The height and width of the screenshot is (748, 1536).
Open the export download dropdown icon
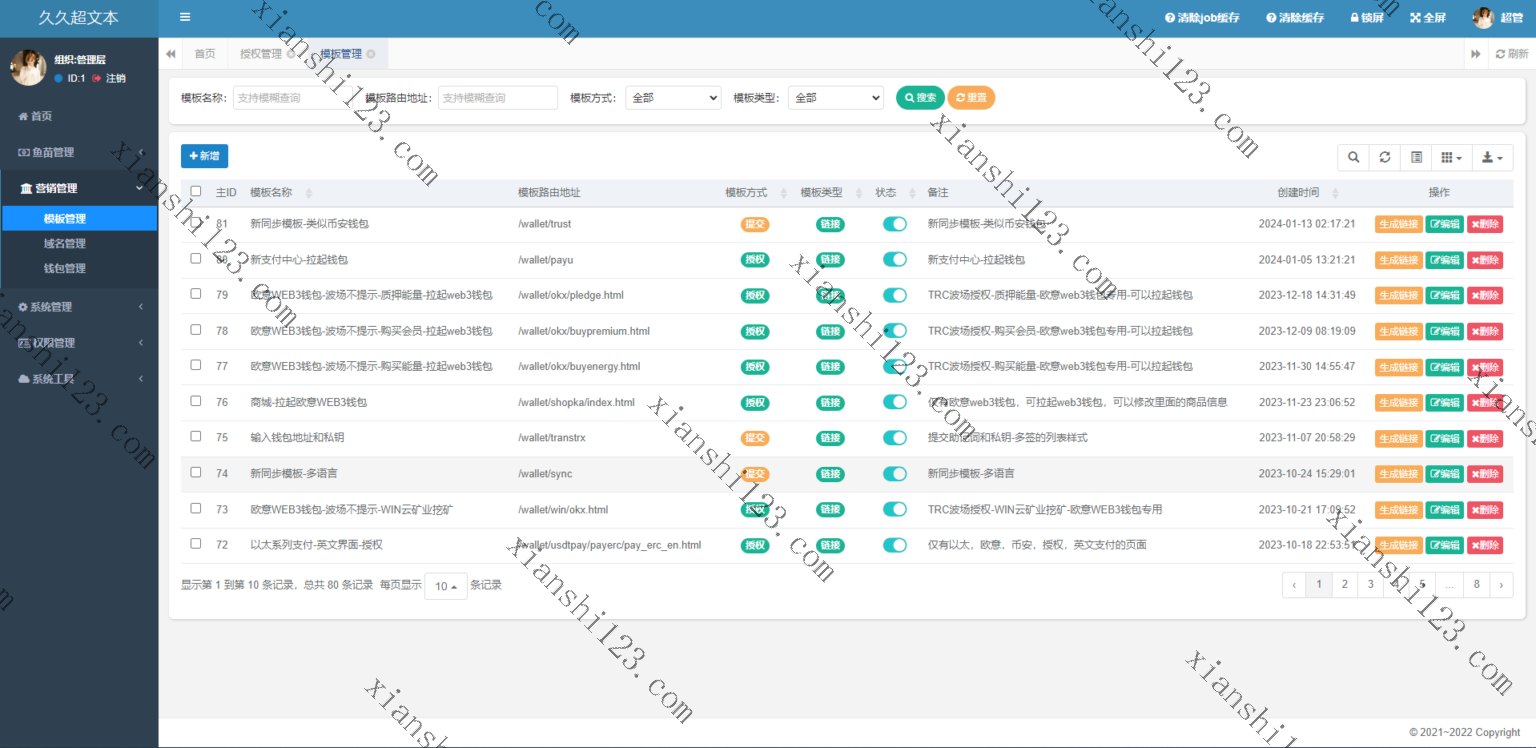point(1492,157)
